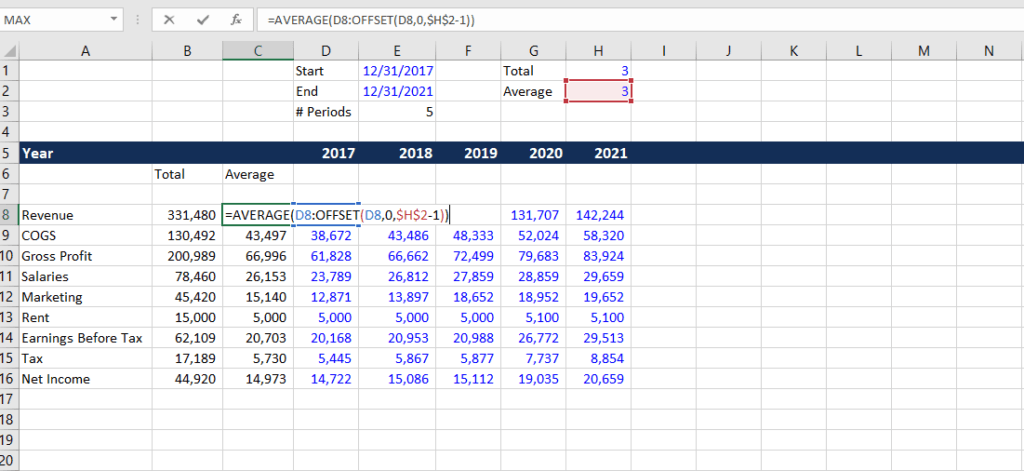Select the row 8 header
Image resolution: width=1024 pixels, height=471 pixels.
coord(9,215)
